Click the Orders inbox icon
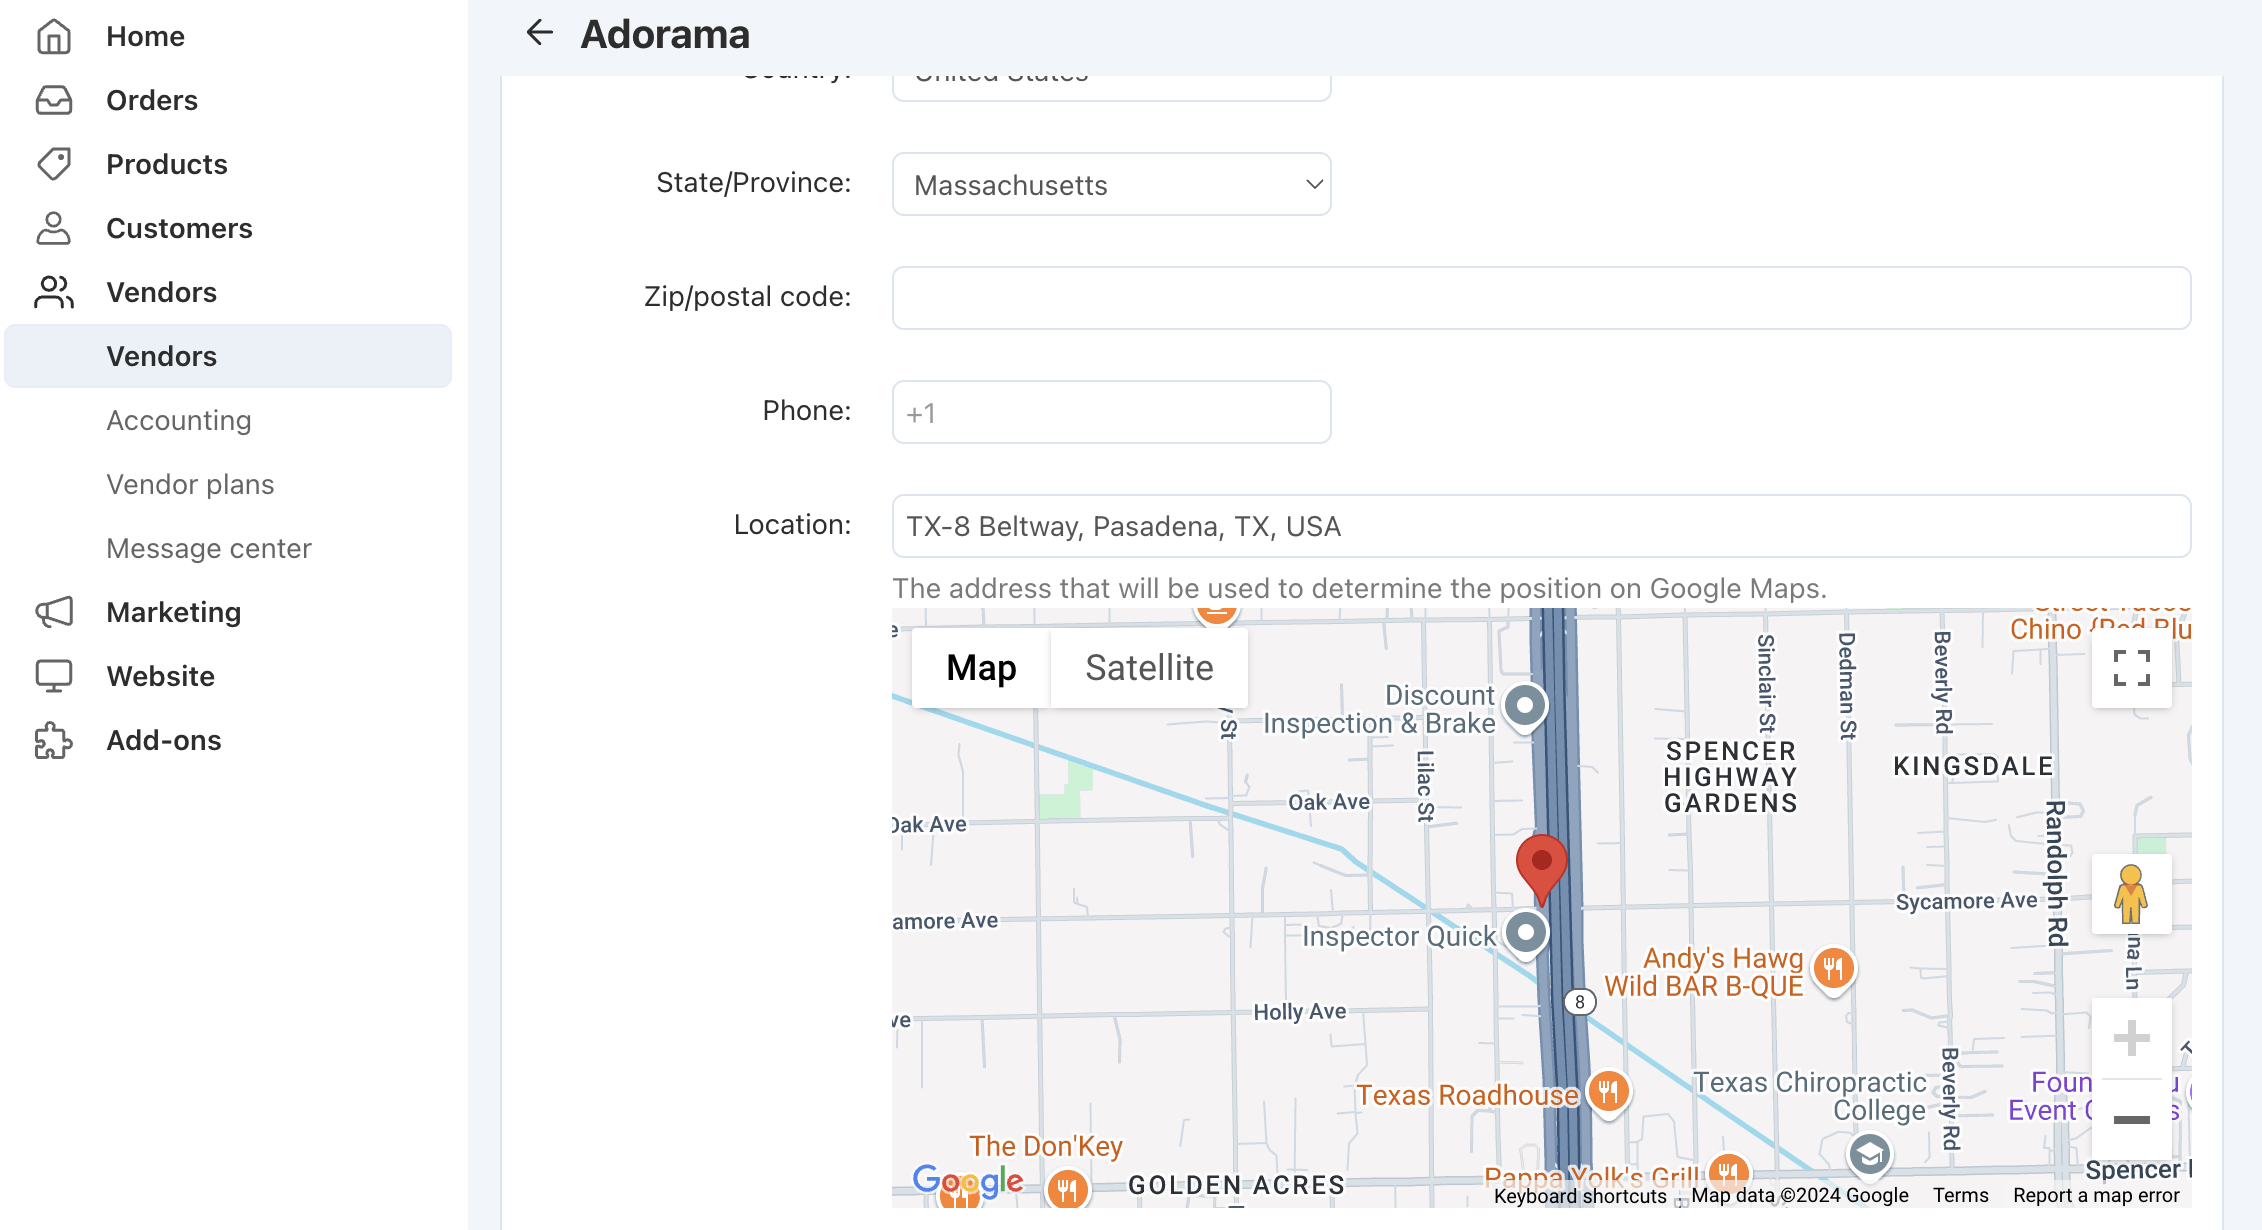2262x1230 pixels. [x=54, y=101]
